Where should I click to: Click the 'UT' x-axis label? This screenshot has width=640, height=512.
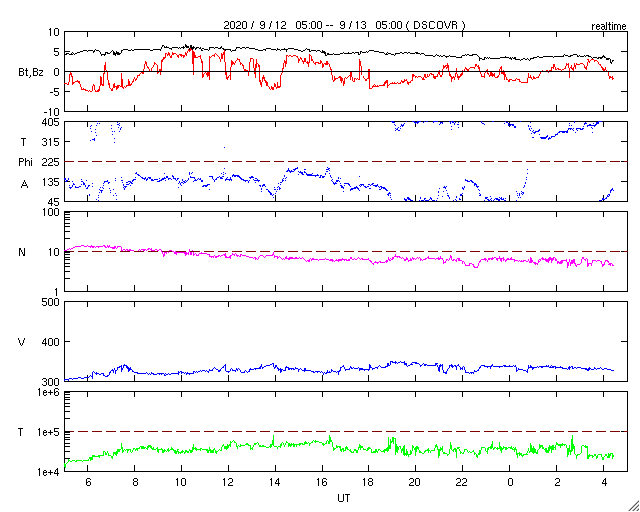[344, 498]
